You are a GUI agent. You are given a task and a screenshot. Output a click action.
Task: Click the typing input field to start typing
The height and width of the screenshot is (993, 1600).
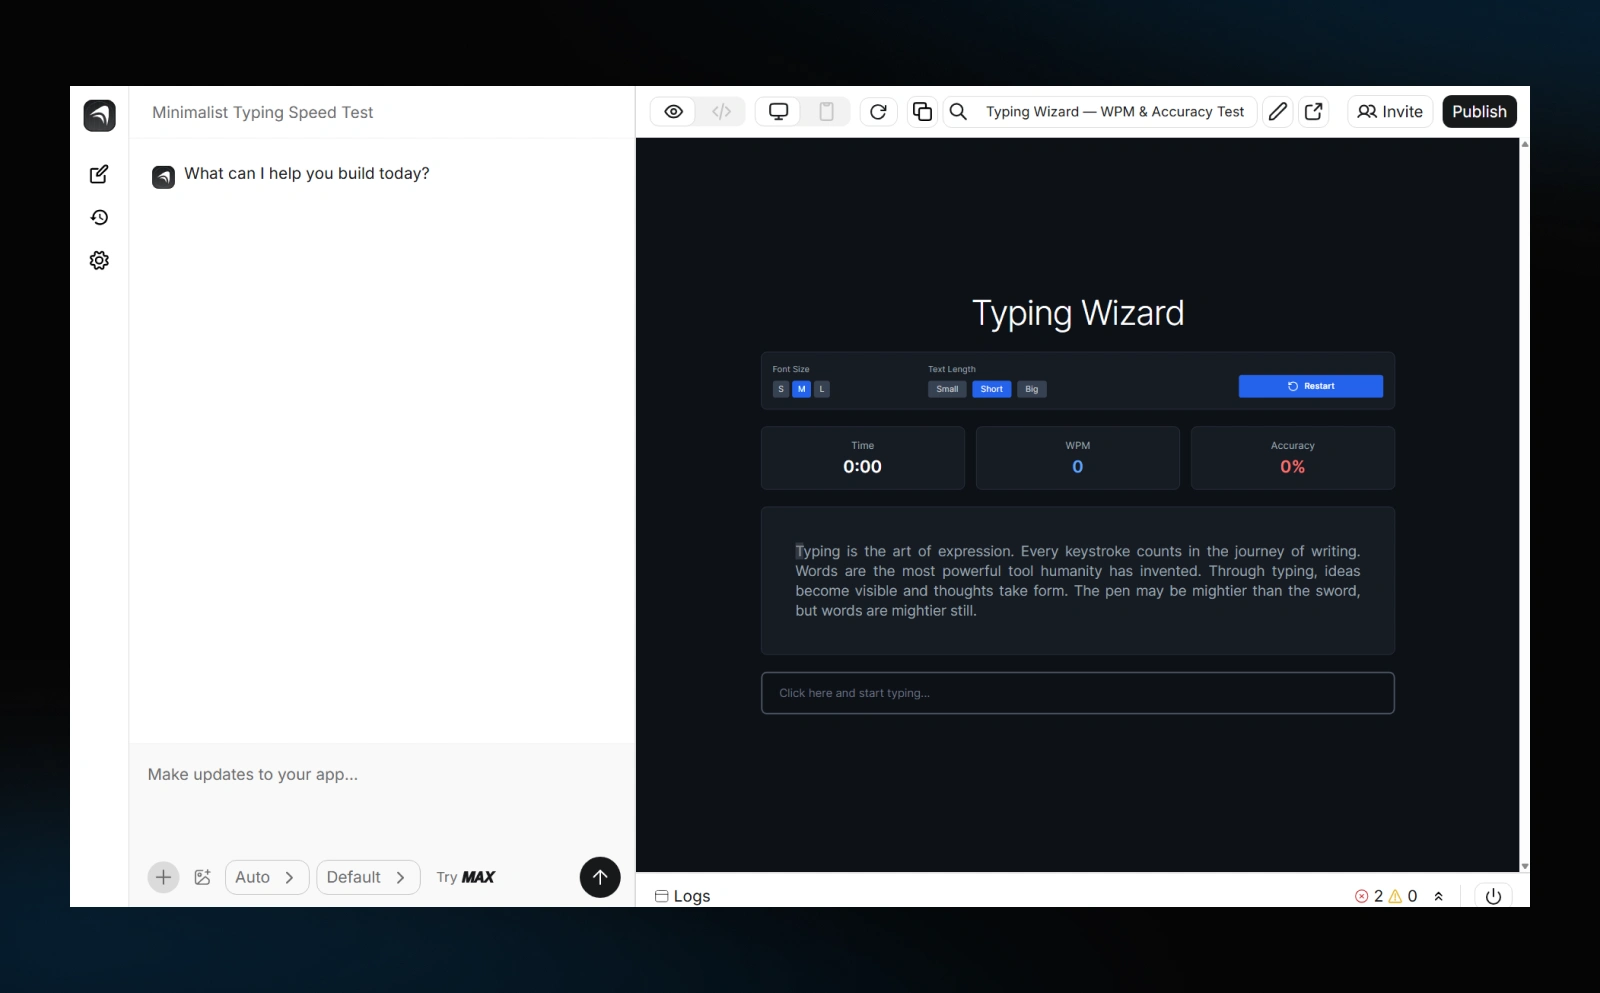pyautogui.click(x=1077, y=693)
